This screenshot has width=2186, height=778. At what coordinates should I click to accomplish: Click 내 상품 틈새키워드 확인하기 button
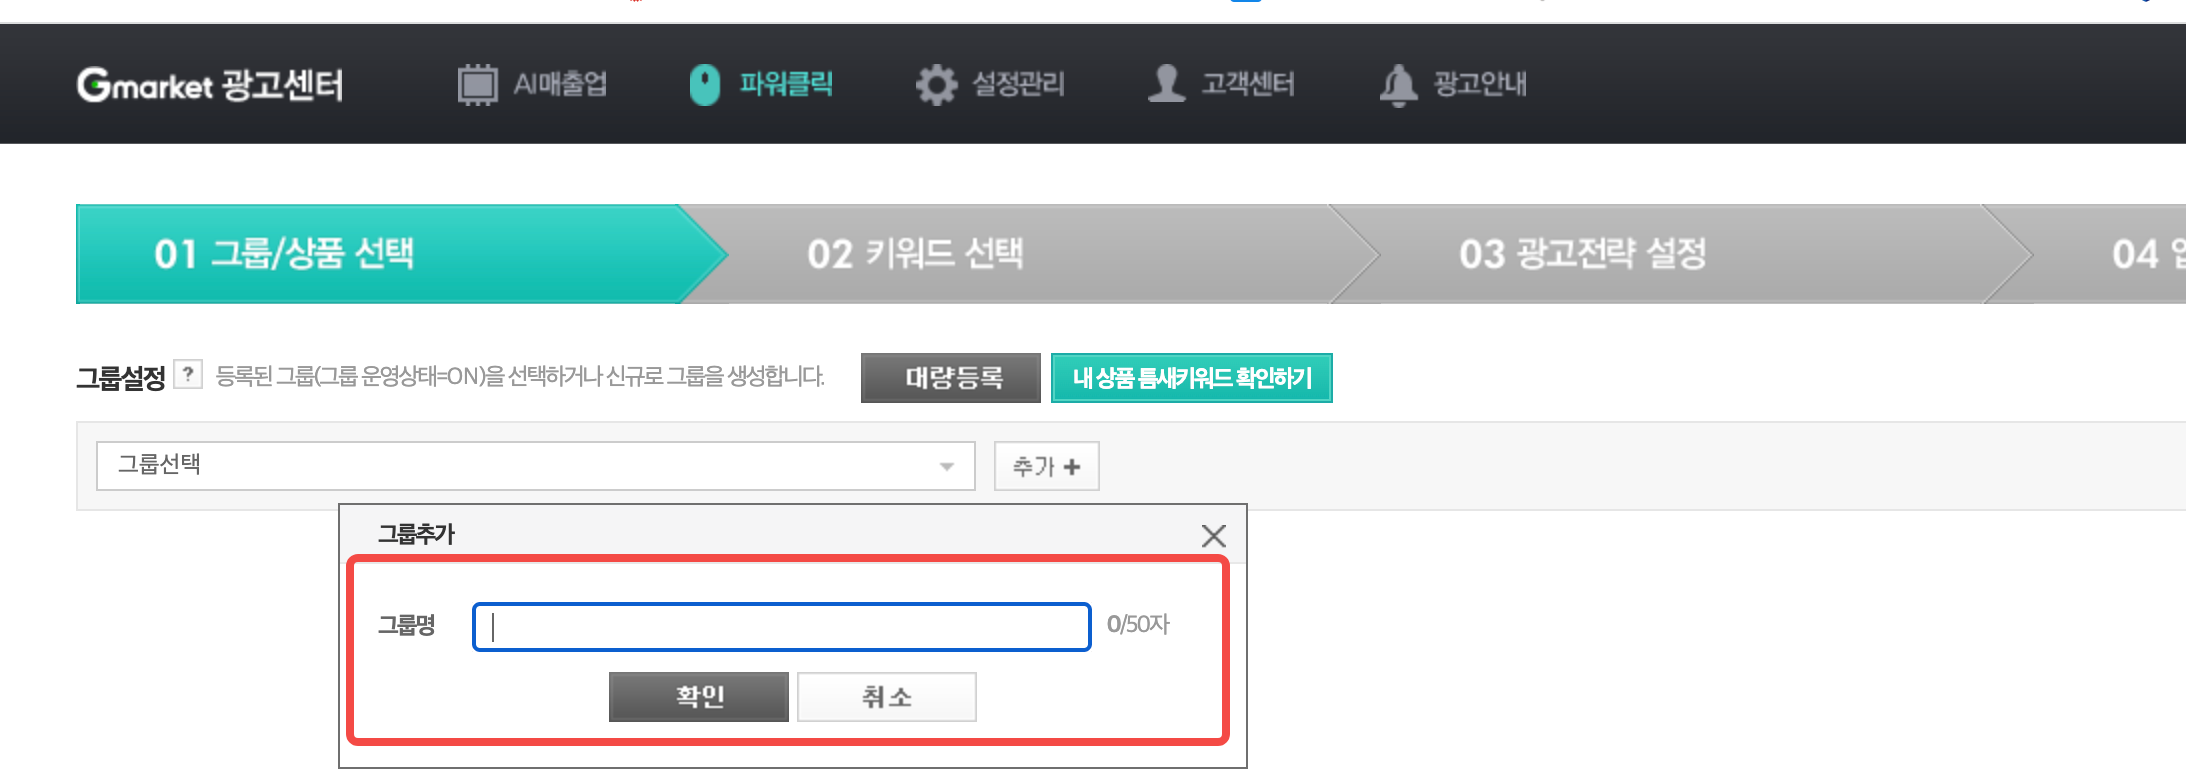[x=1192, y=378]
